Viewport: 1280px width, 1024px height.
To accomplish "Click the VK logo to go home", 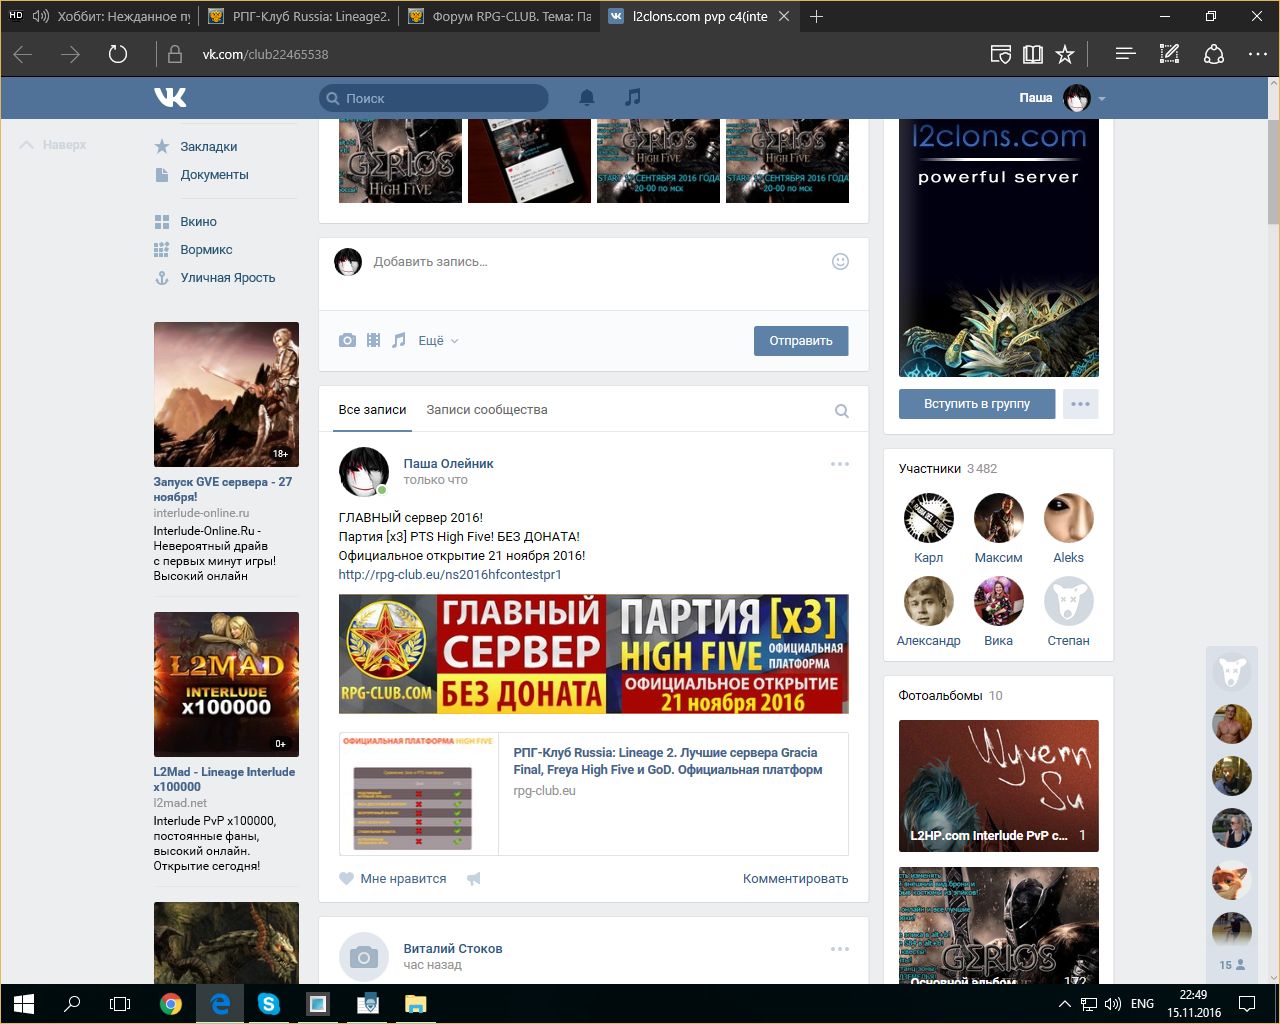I will [x=170, y=97].
